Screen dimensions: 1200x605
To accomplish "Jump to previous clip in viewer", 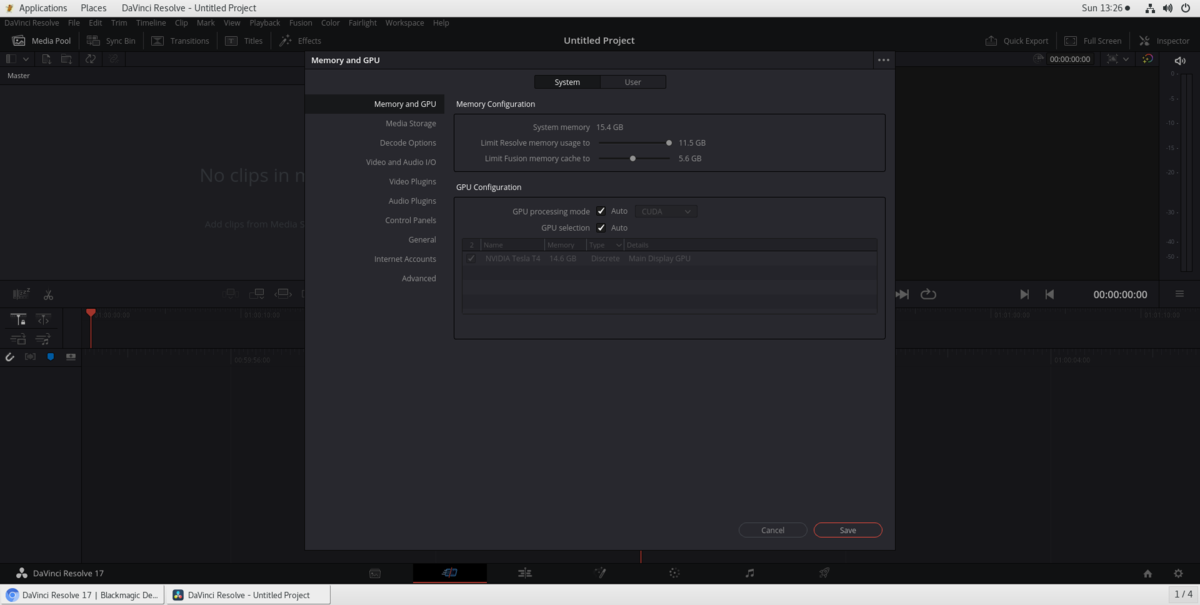I will coord(1049,294).
